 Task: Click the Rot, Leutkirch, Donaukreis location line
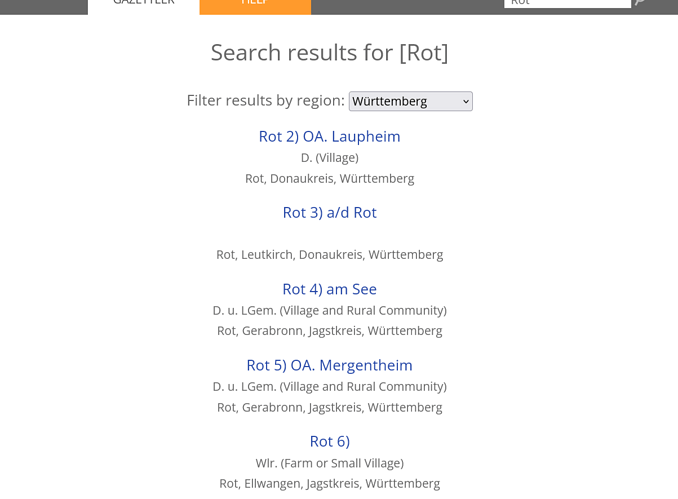tap(329, 255)
